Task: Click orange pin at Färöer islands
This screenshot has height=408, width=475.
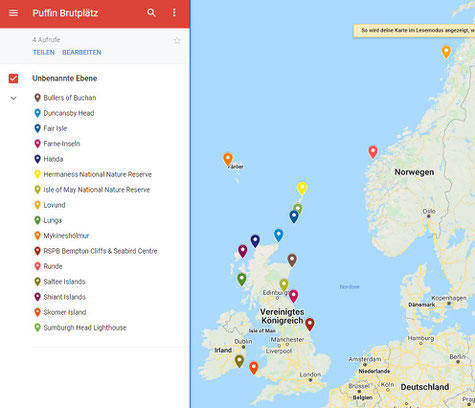Action: [x=228, y=158]
